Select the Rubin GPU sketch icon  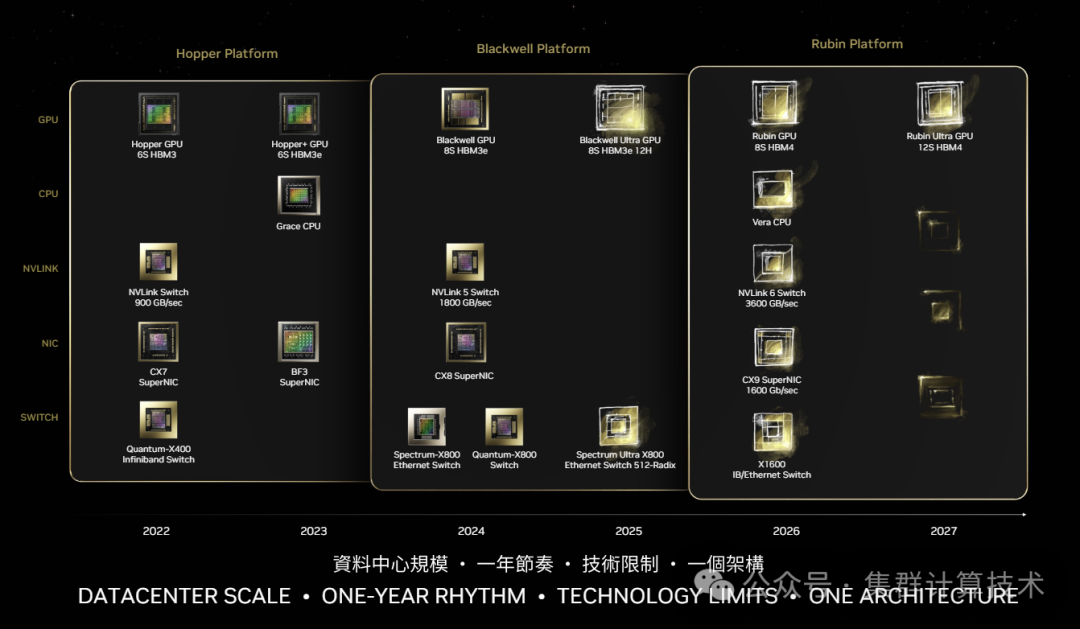774,103
